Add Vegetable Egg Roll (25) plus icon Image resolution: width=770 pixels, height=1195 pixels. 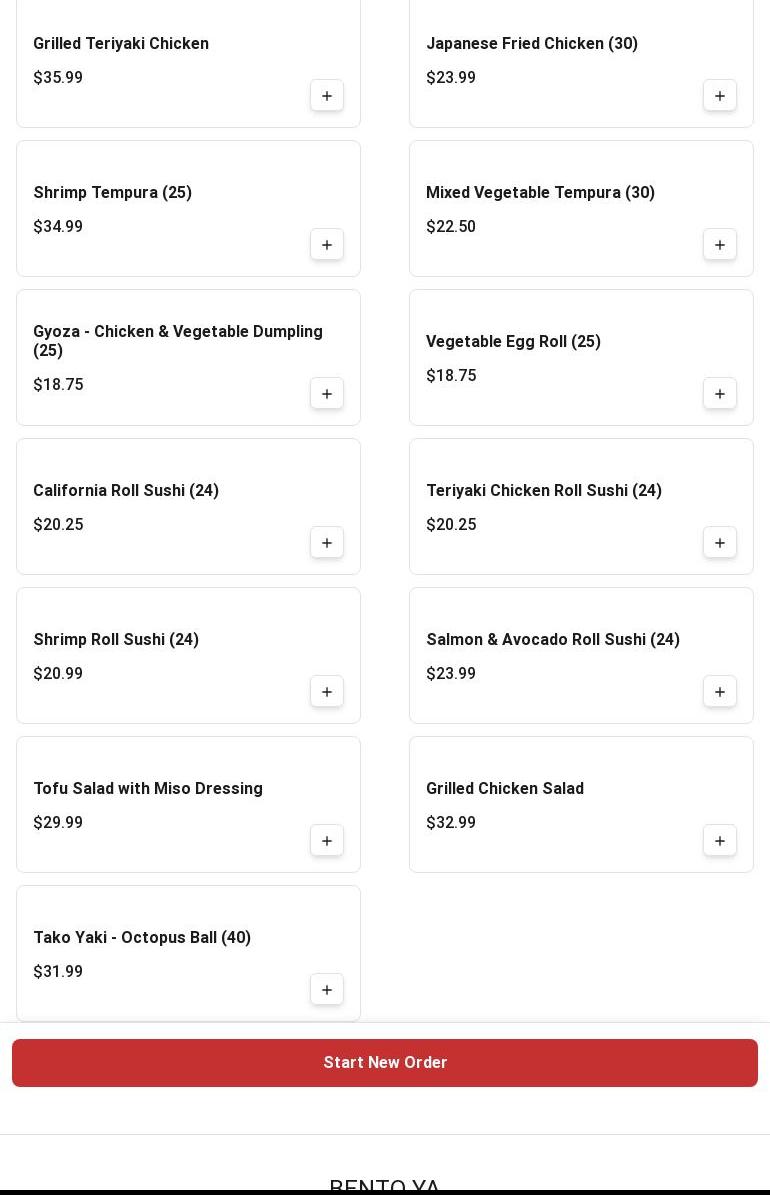[719, 393]
